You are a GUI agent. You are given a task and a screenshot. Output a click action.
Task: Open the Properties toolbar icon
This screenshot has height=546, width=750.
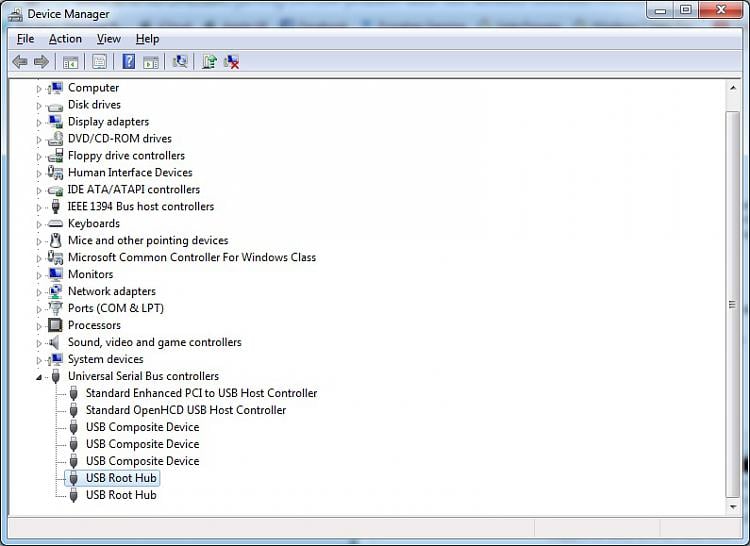click(99, 62)
